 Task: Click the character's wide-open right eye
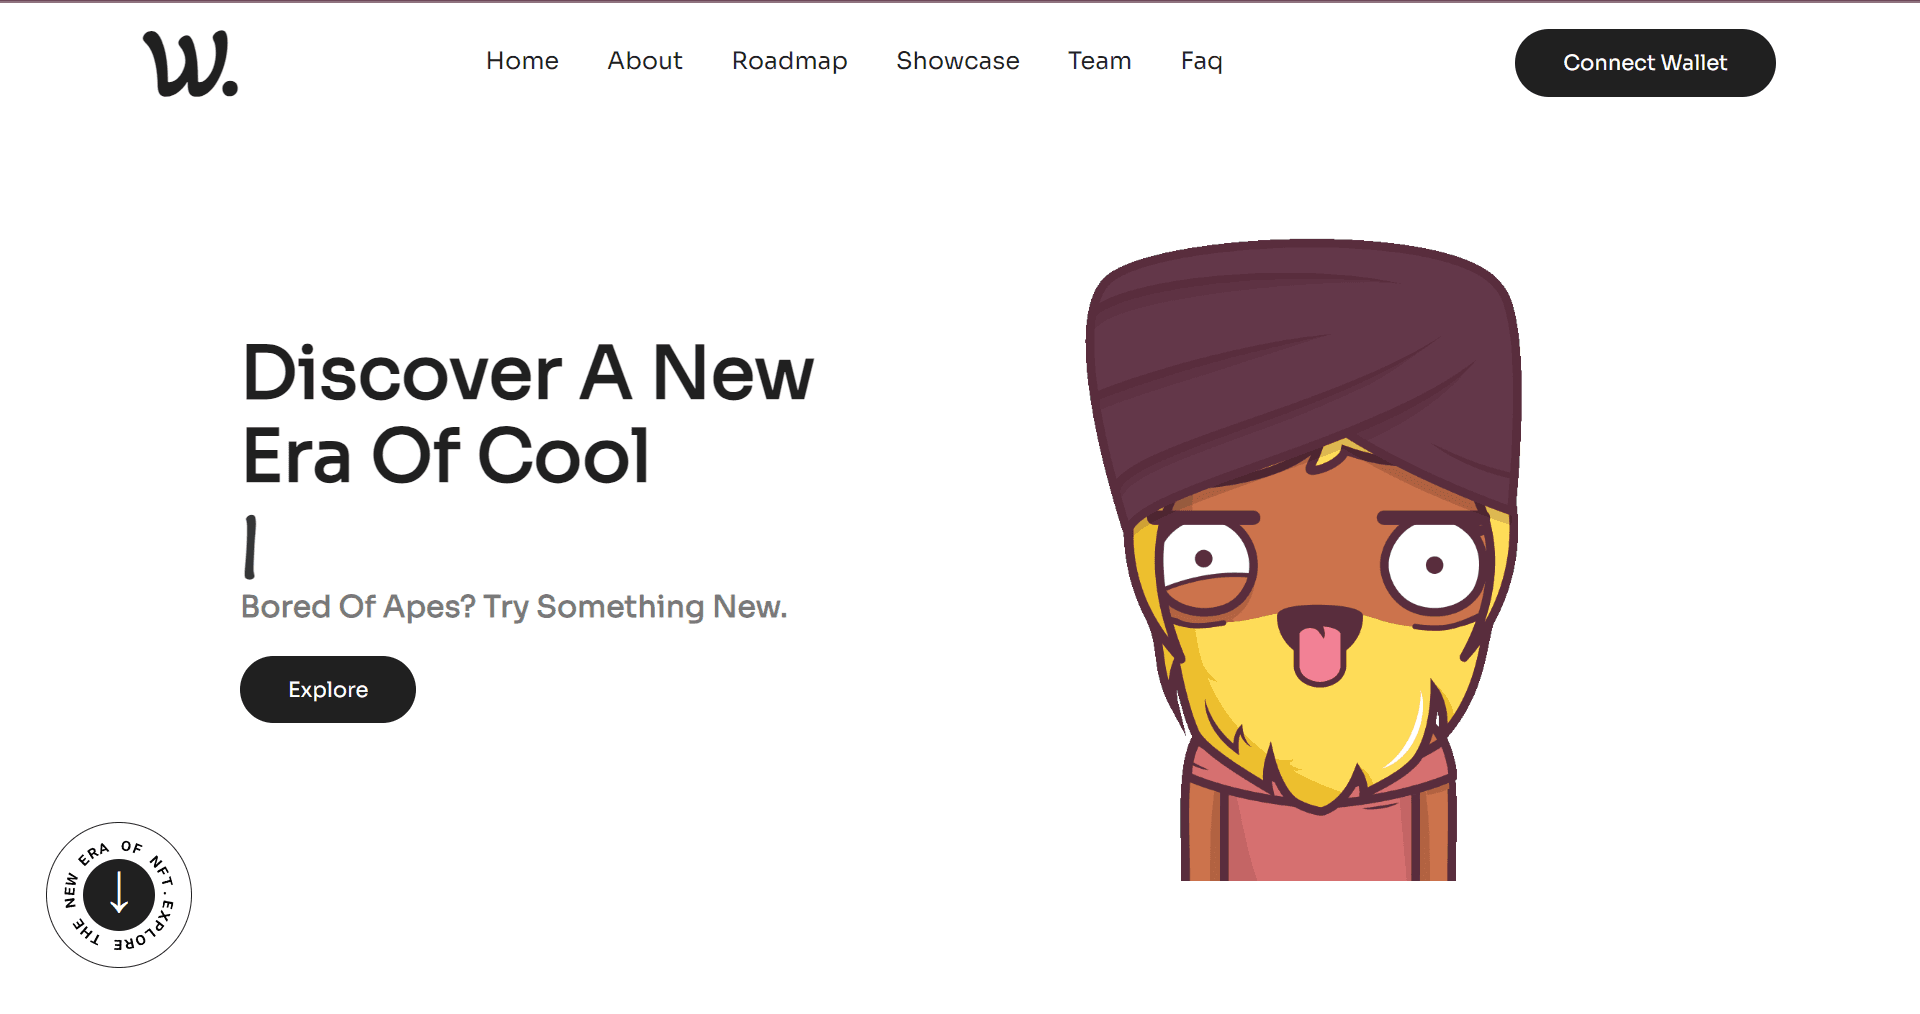coord(1432,565)
